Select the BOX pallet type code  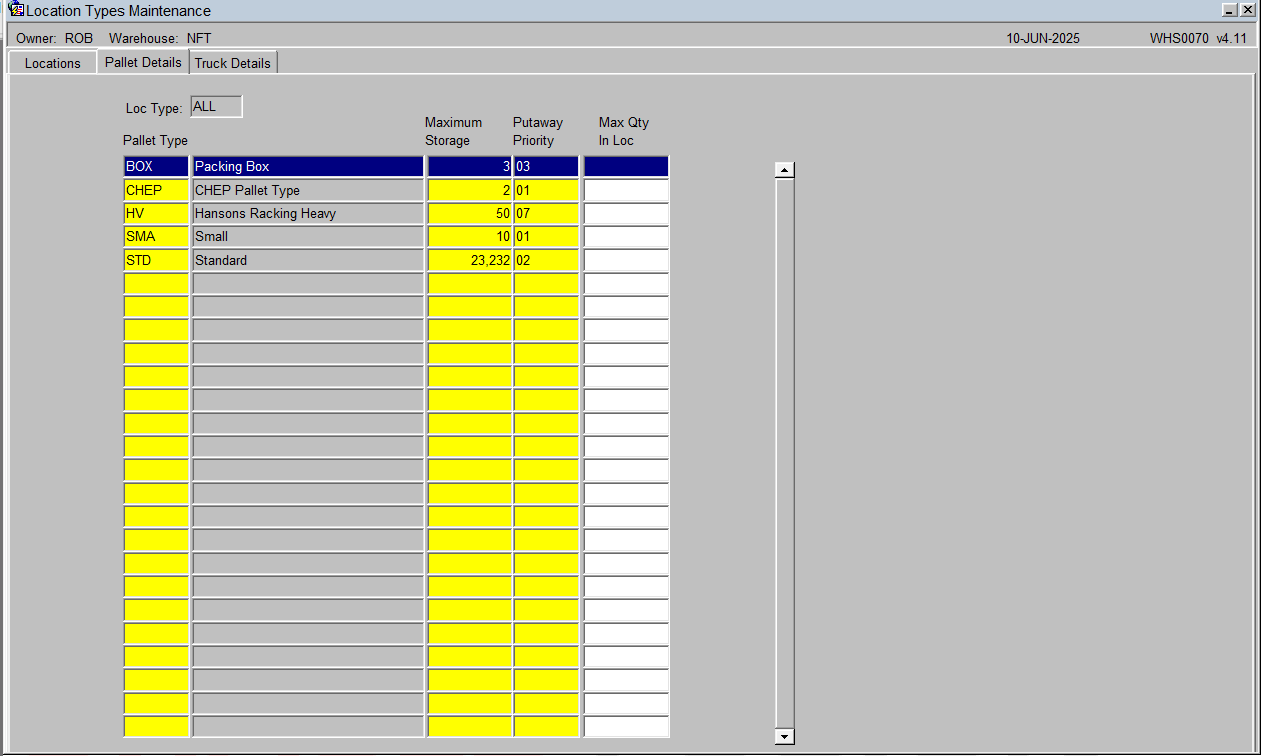(156, 166)
